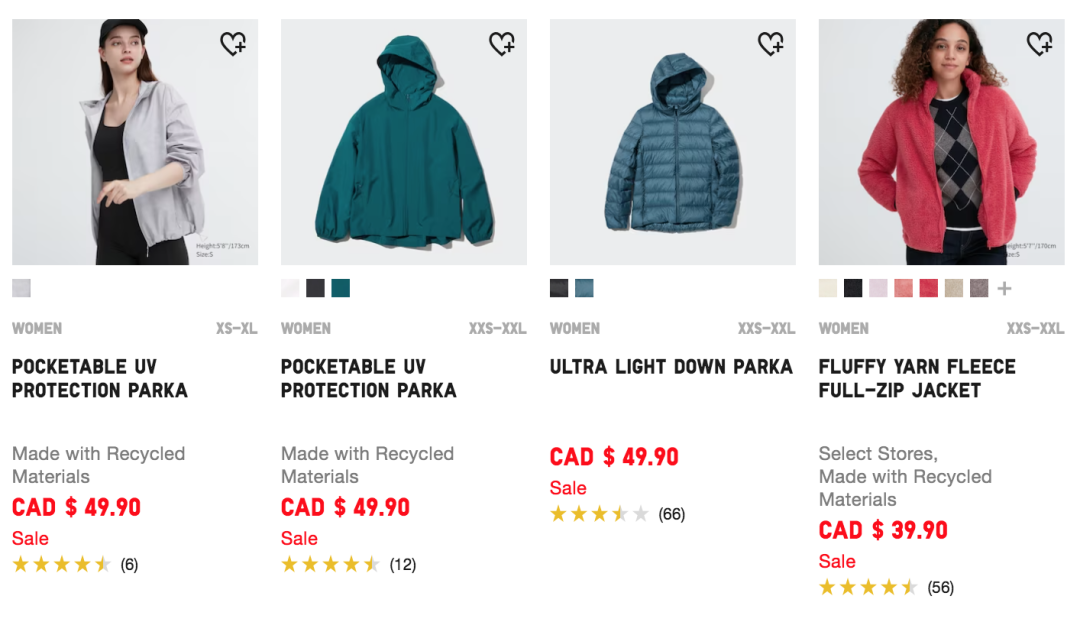The height and width of the screenshot is (622, 1080).
Task: Toggle wishlist heart on the Fluffy Yarn Fleece jacket
Action: (1041, 44)
